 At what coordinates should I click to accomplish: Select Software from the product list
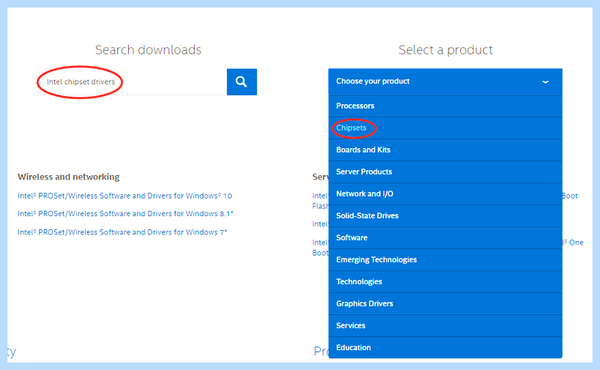pyautogui.click(x=445, y=238)
